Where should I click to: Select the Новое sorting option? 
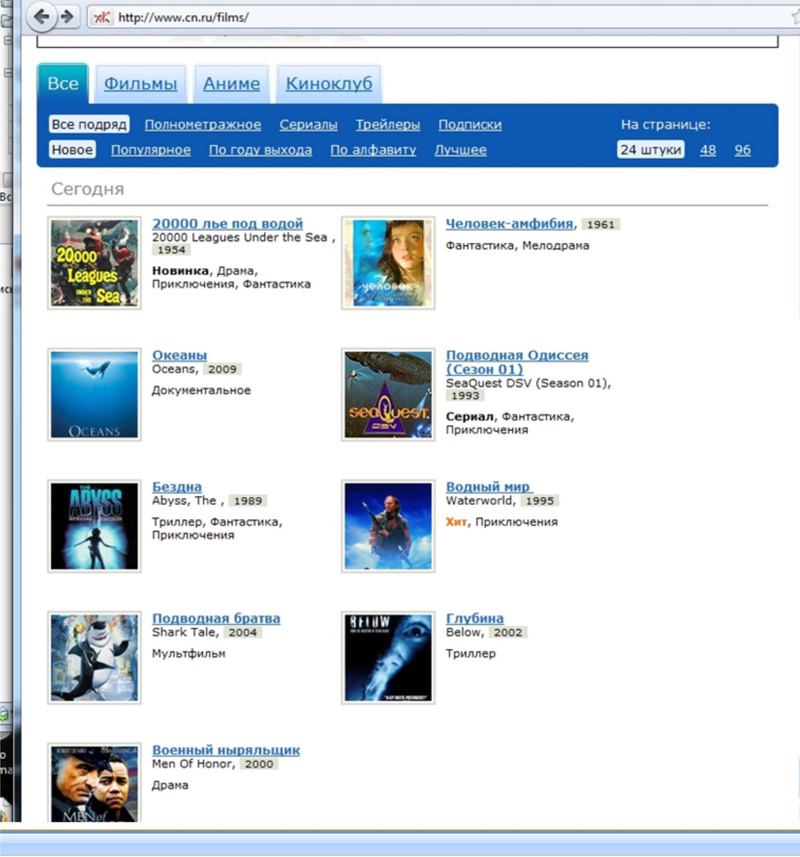pyautogui.click(x=72, y=149)
